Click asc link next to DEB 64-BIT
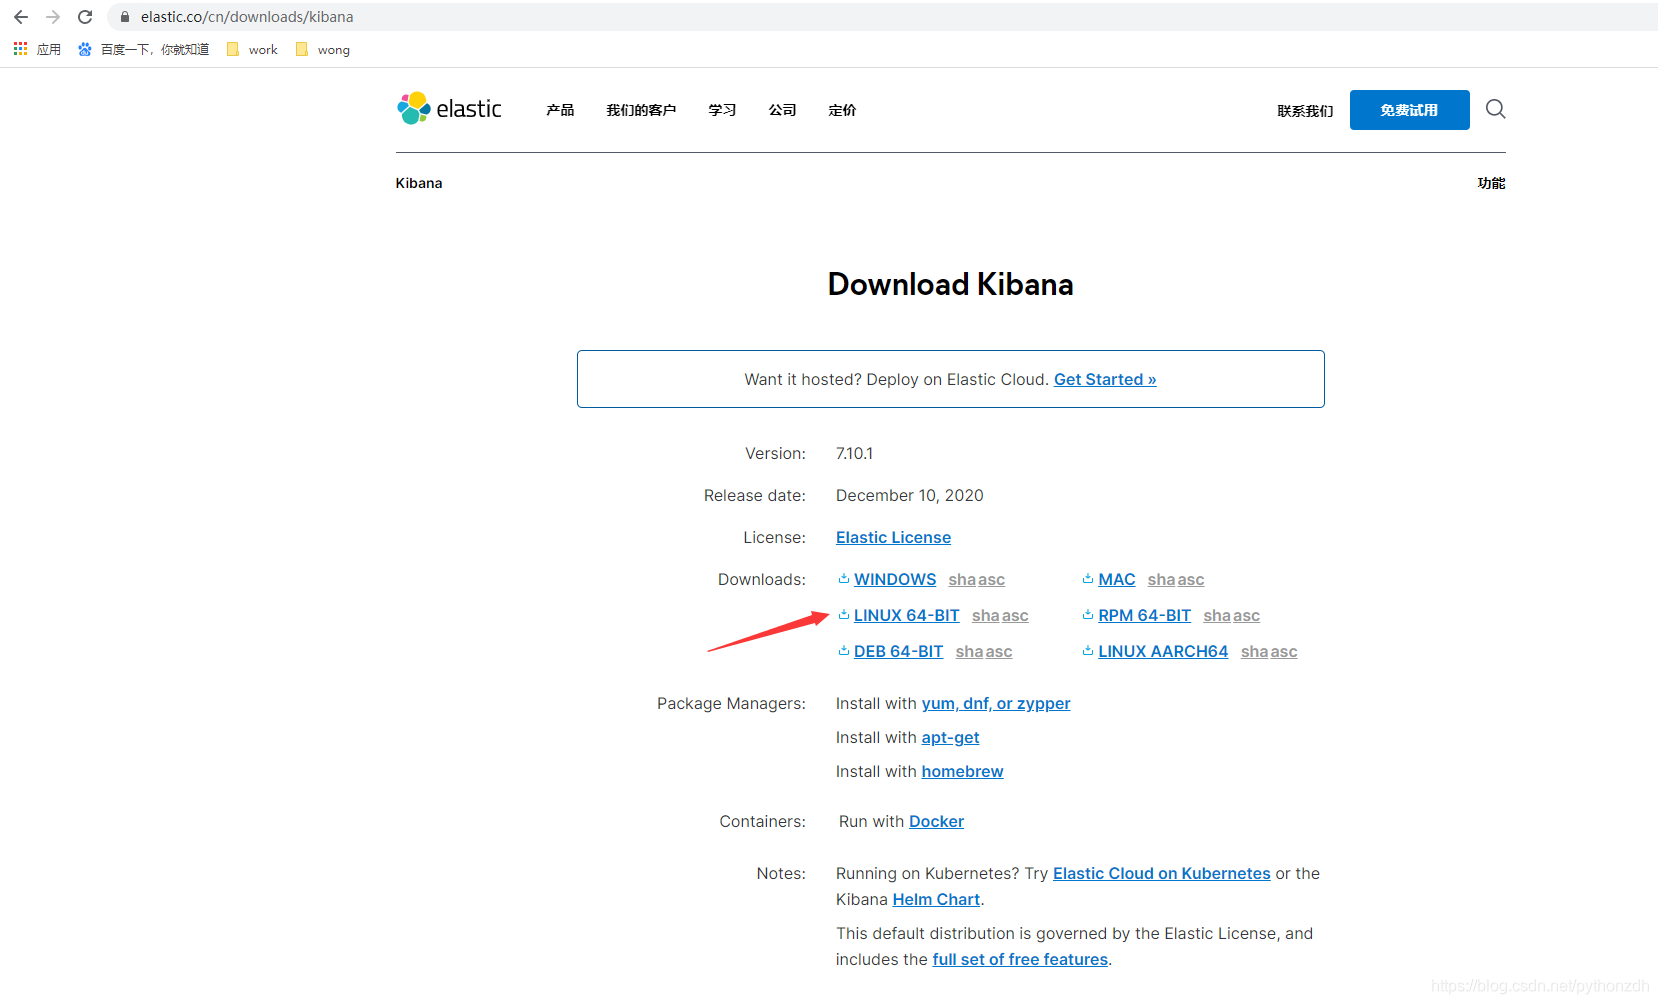Viewport: 1658px width, 1004px height. 998,651
